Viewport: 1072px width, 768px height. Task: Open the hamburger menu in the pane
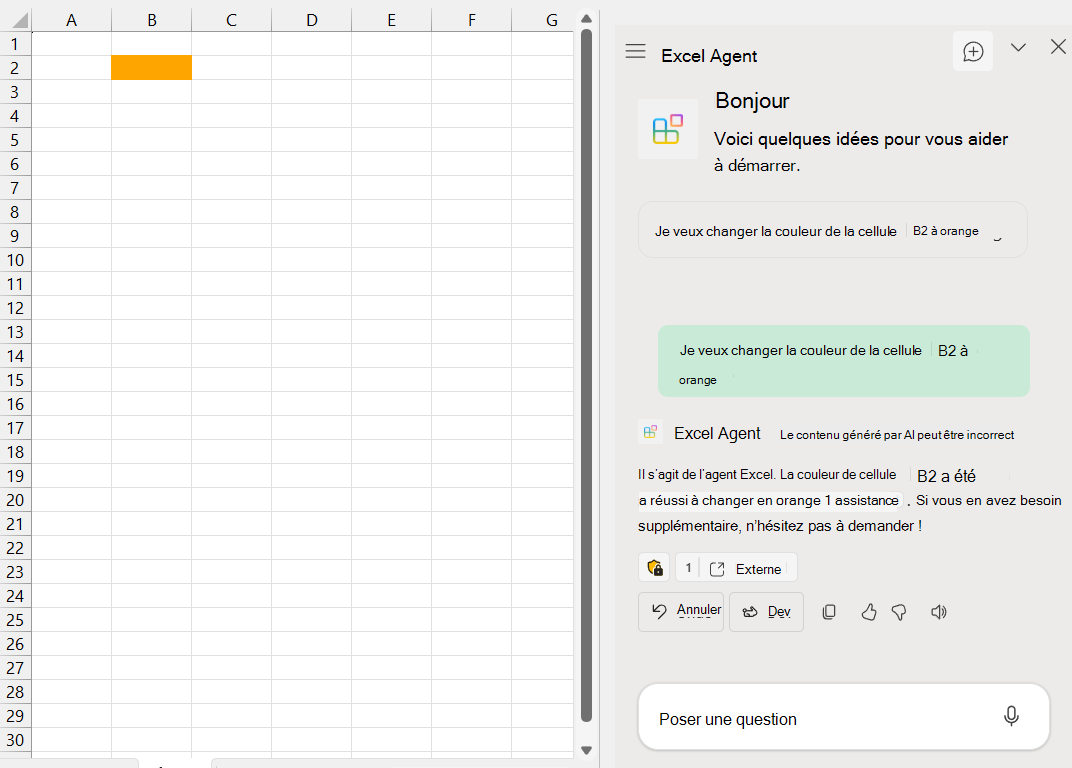(635, 53)
